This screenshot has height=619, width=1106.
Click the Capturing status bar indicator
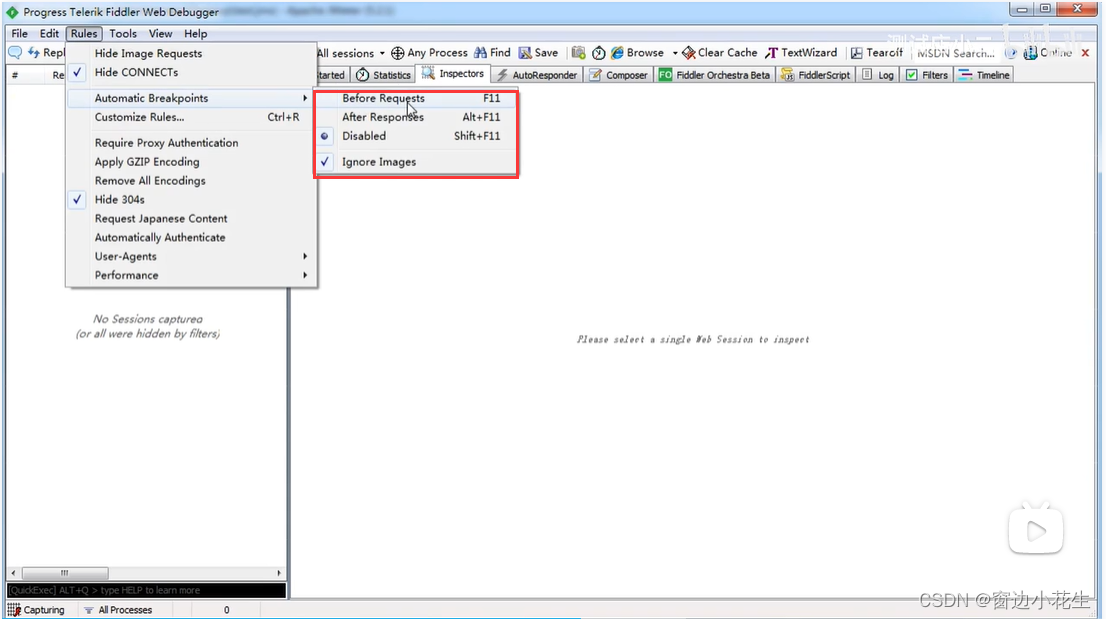[x=36, y=610]
